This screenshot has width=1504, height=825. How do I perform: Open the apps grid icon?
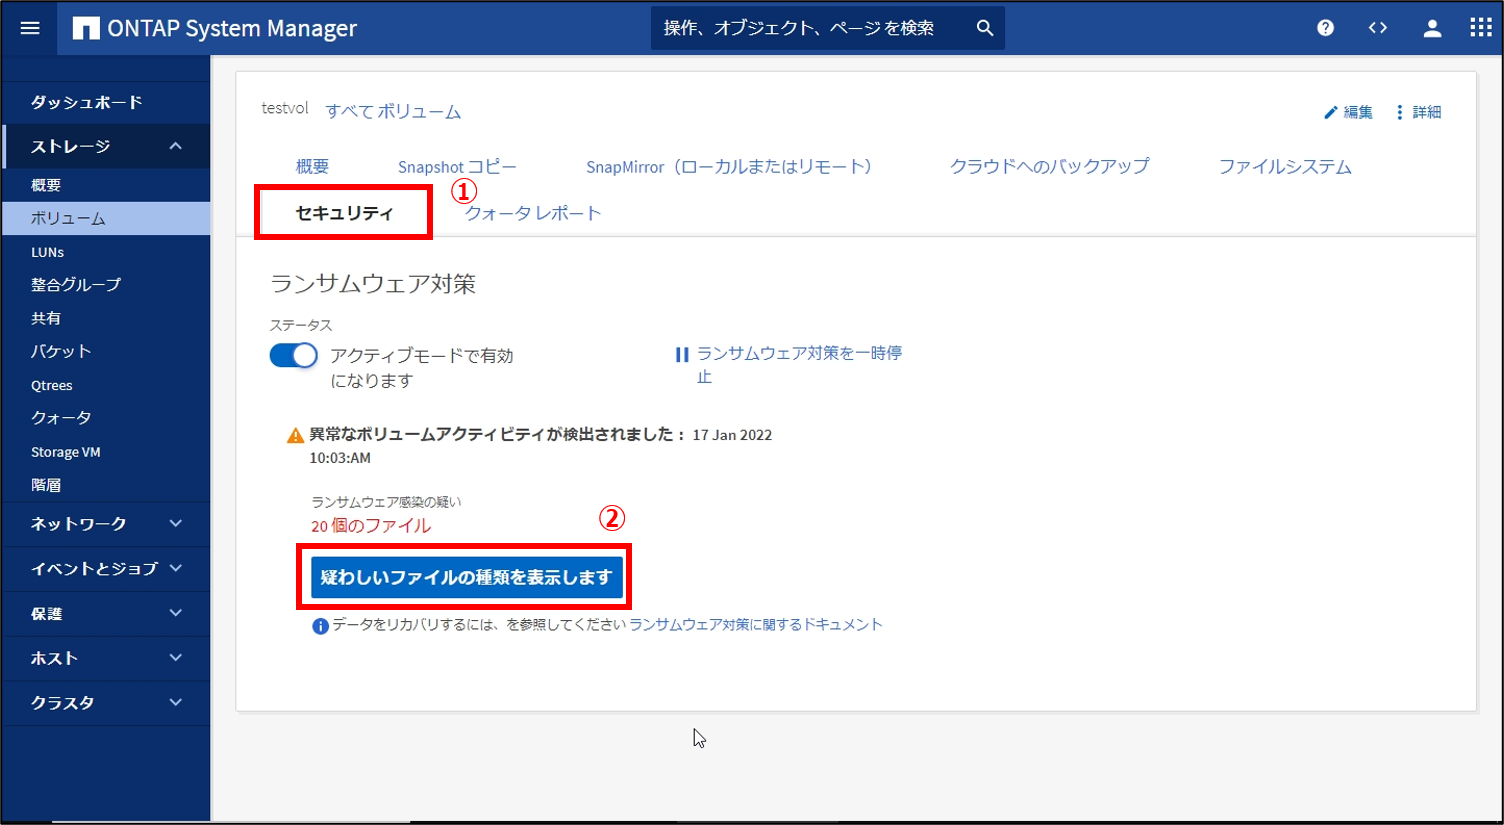coord(1481,28)
